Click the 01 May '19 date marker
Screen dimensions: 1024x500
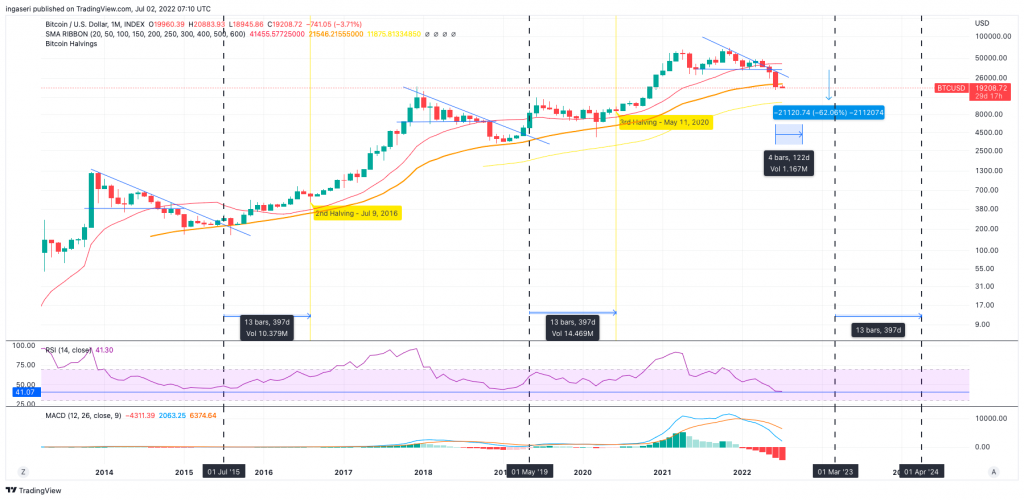click(x=530, y=471)
